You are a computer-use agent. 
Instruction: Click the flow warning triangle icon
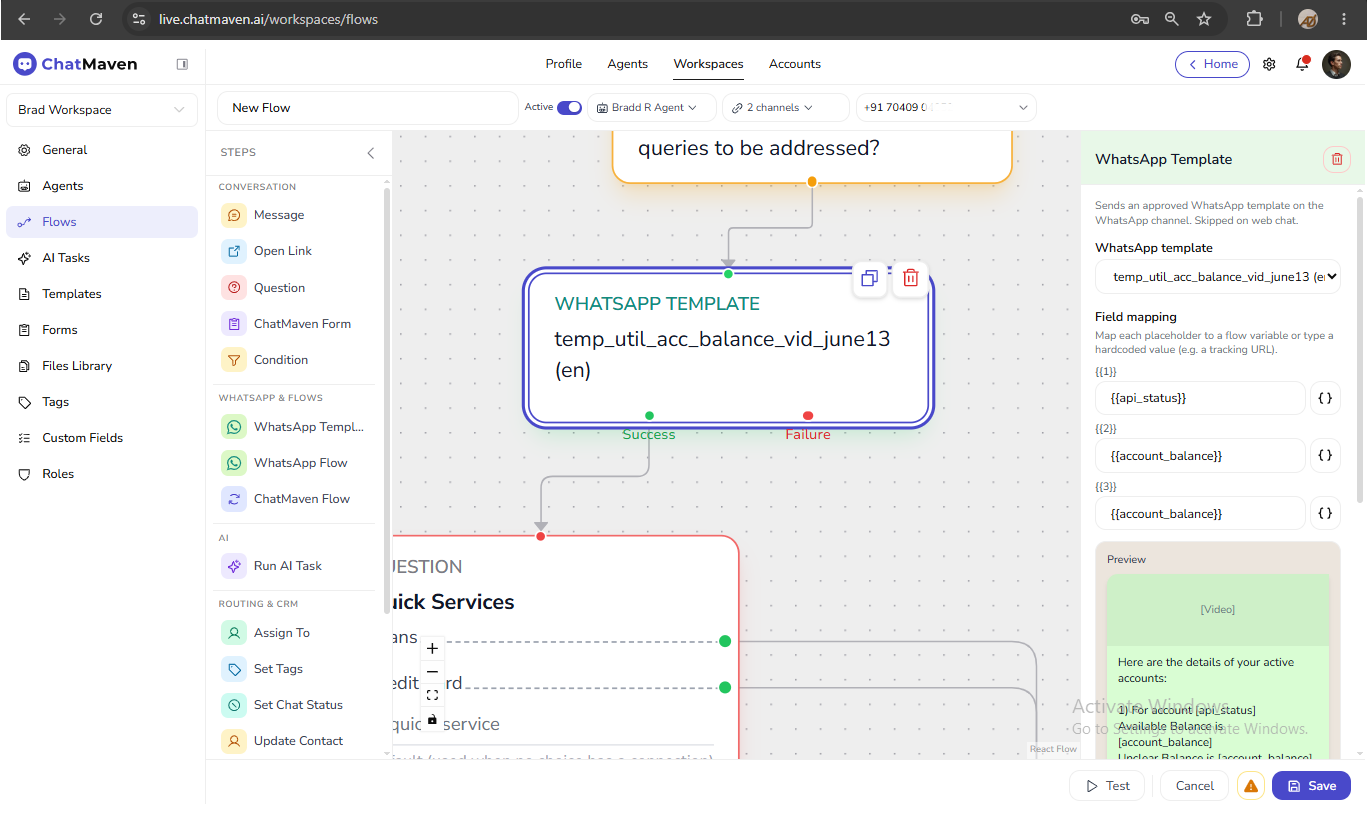coord(1251,786)
